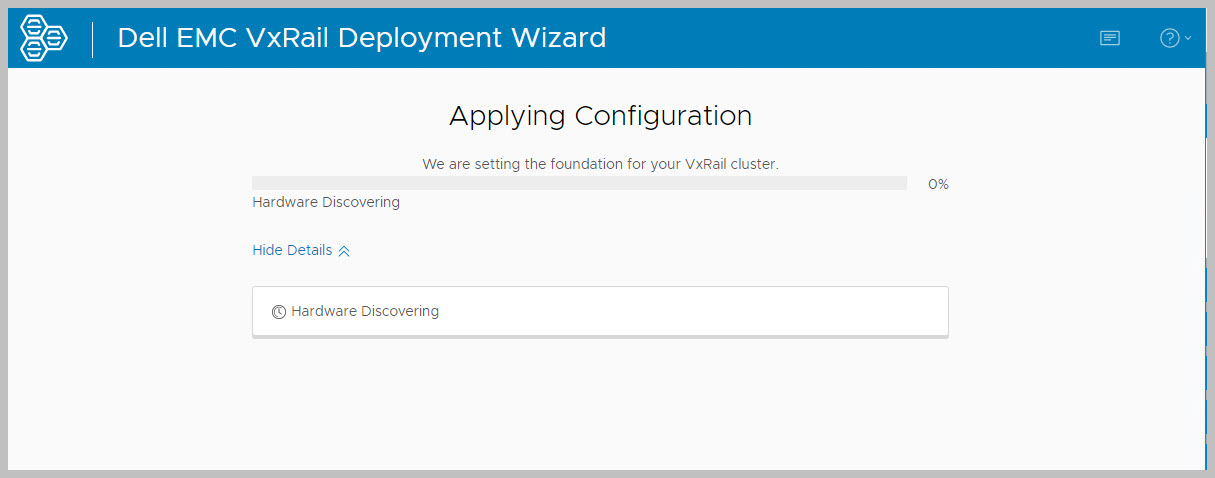Open the messages icon in header

1109,38
